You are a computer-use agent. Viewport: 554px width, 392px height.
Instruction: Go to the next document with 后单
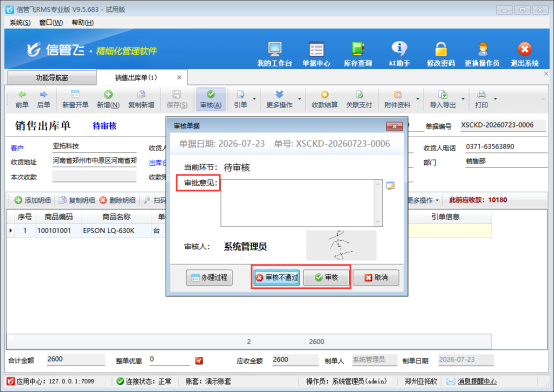click(x=43, y=99)
